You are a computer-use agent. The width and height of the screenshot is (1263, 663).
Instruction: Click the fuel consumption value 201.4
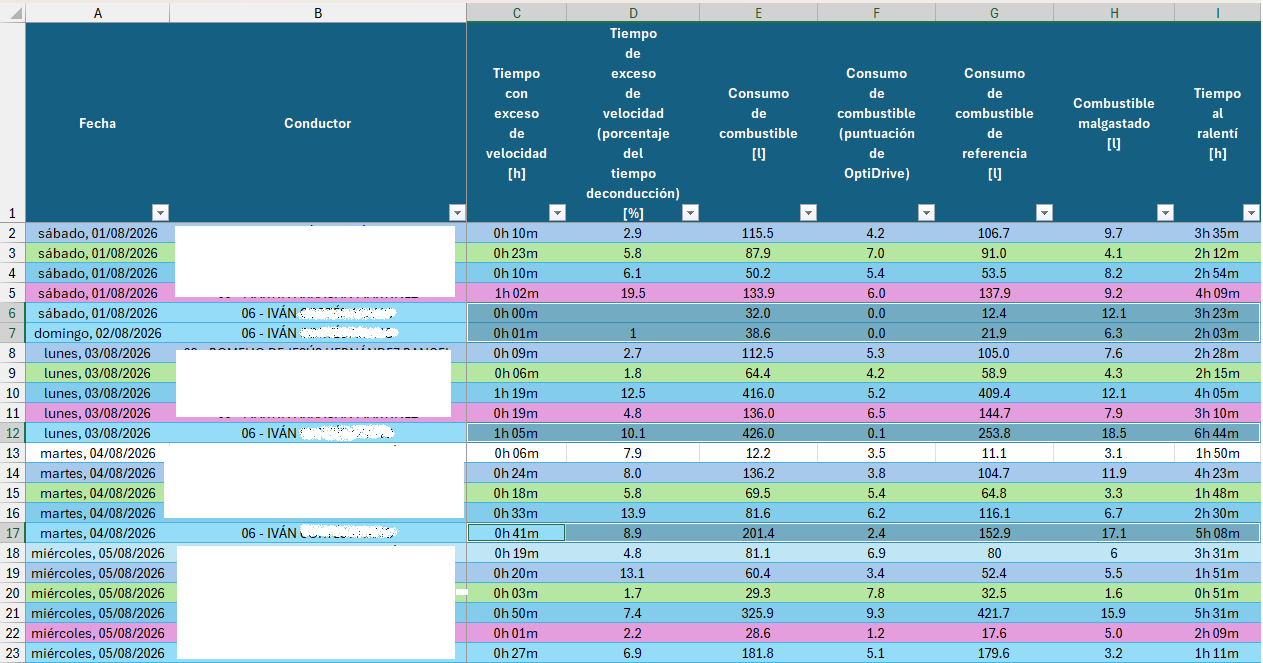click(758, 533)
